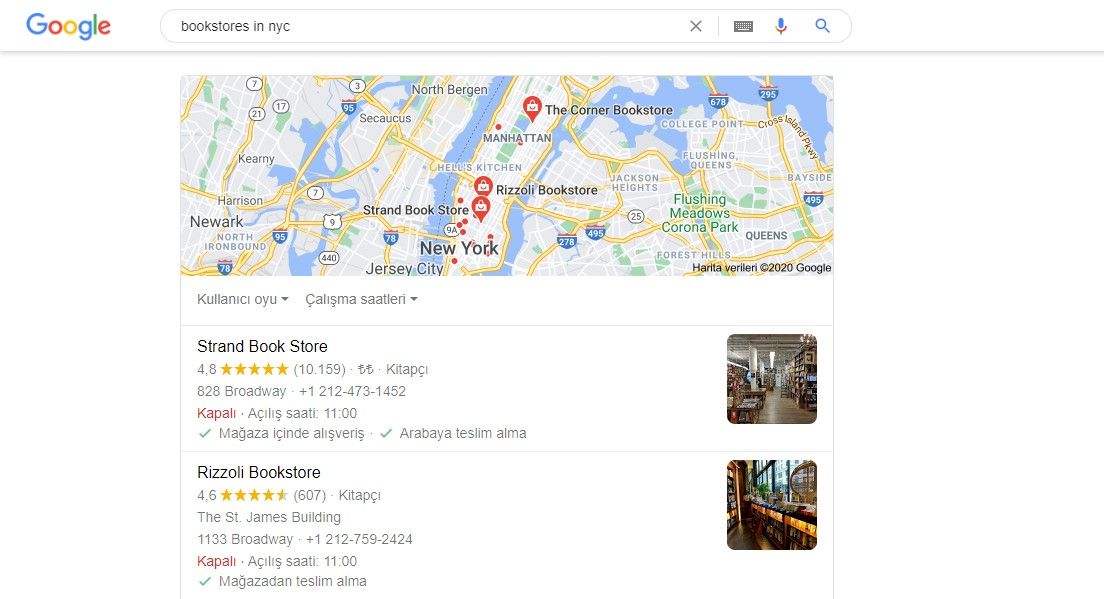Click the blue magnifier search icon

point(822,26)
